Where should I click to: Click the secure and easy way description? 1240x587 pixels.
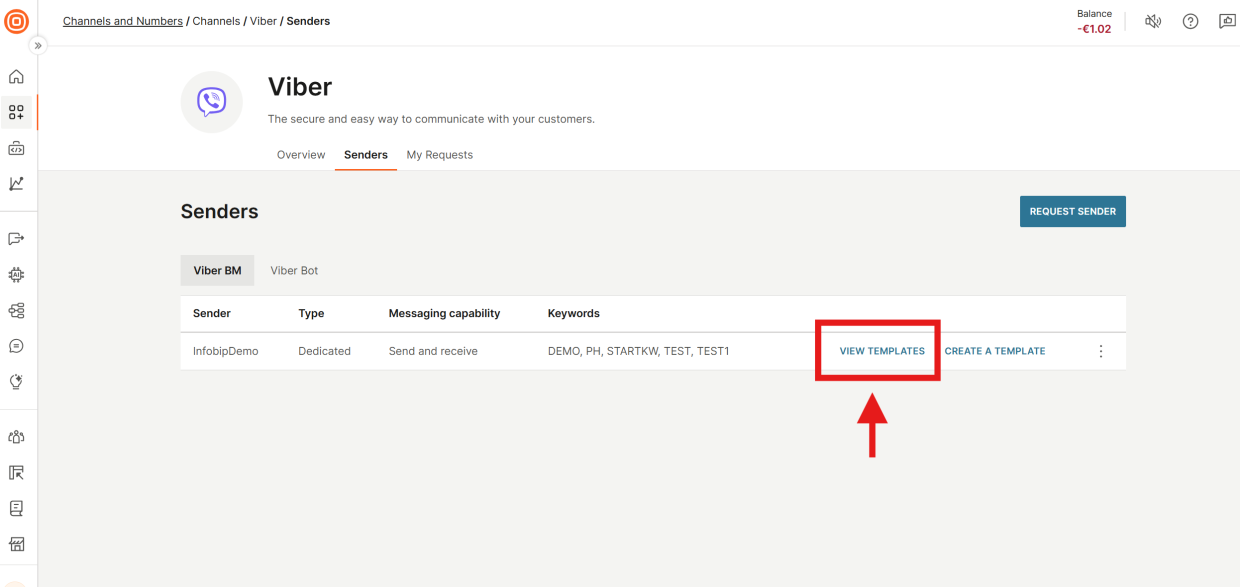tap(431, 119)
